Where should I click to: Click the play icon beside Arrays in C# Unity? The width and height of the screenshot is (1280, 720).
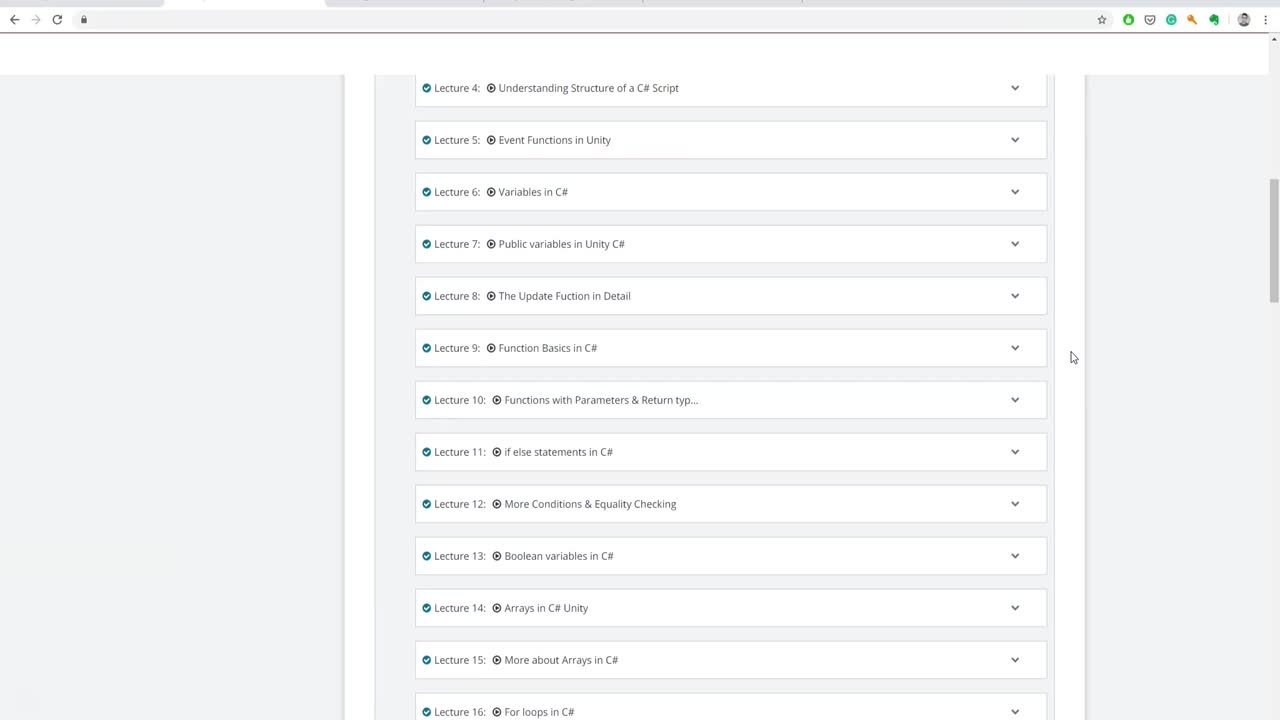point(497,608)
